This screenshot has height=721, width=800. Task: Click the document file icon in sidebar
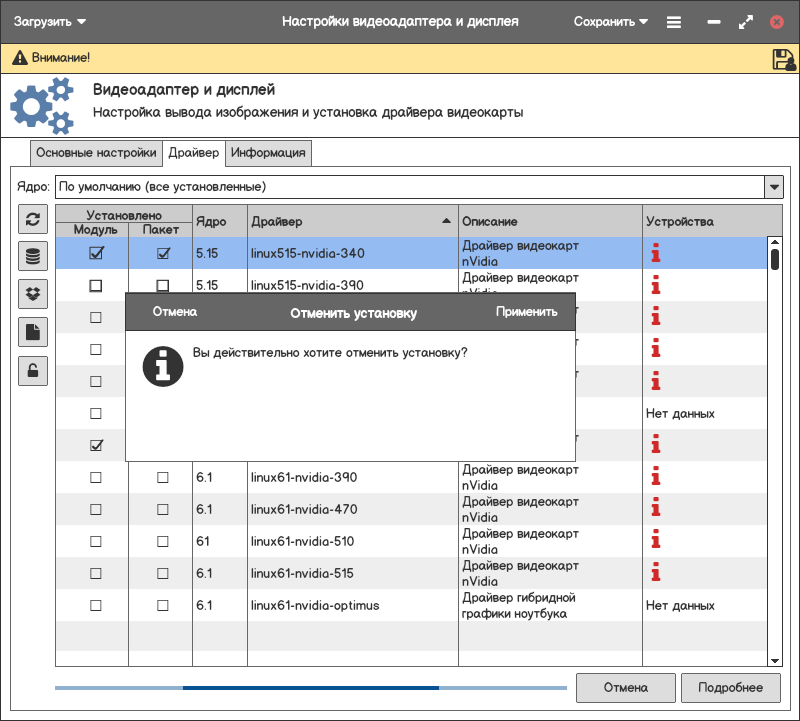pos(33,332)
